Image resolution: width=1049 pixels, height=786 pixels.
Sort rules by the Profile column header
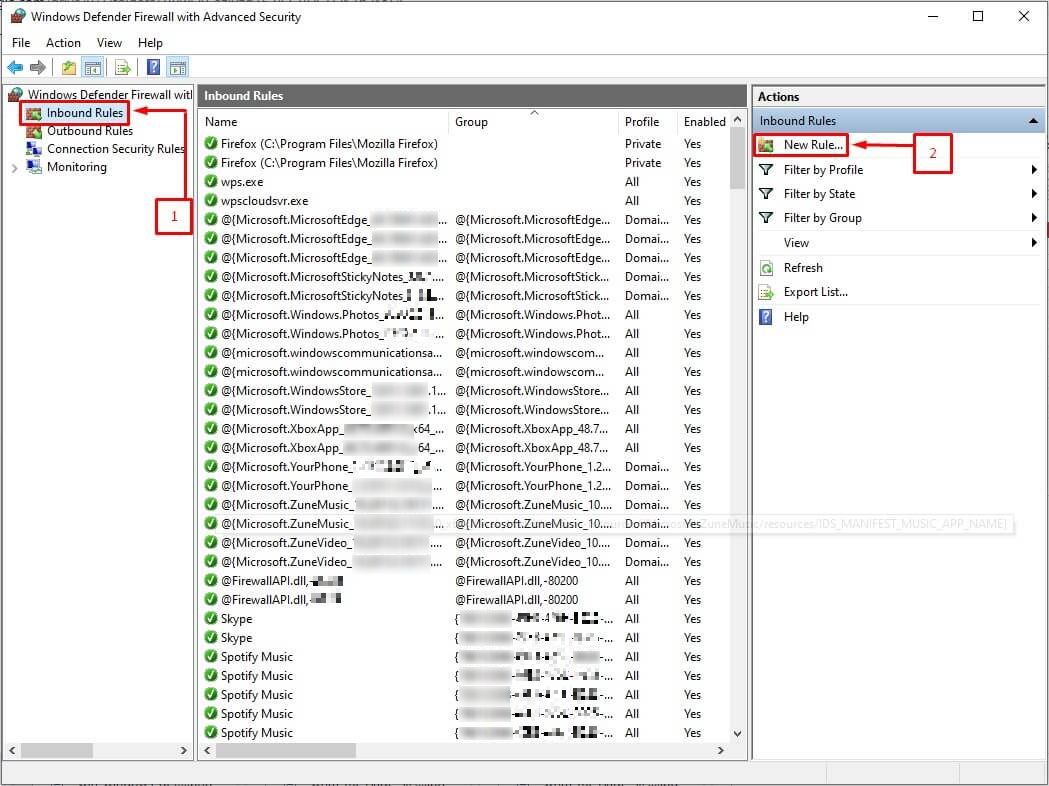coord(648,122)
